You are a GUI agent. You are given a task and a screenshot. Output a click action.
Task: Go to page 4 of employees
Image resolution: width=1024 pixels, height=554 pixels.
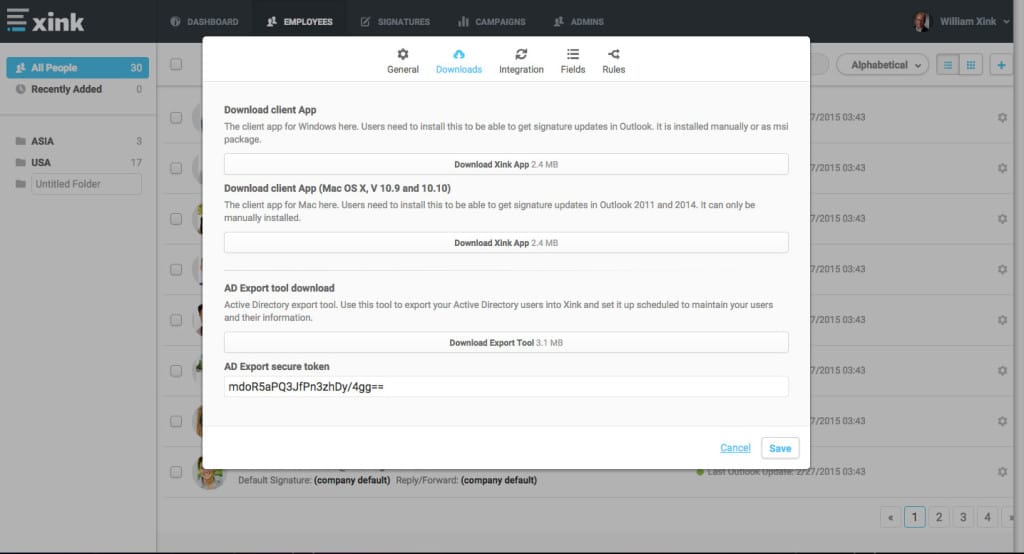click(x=987, y=517)
